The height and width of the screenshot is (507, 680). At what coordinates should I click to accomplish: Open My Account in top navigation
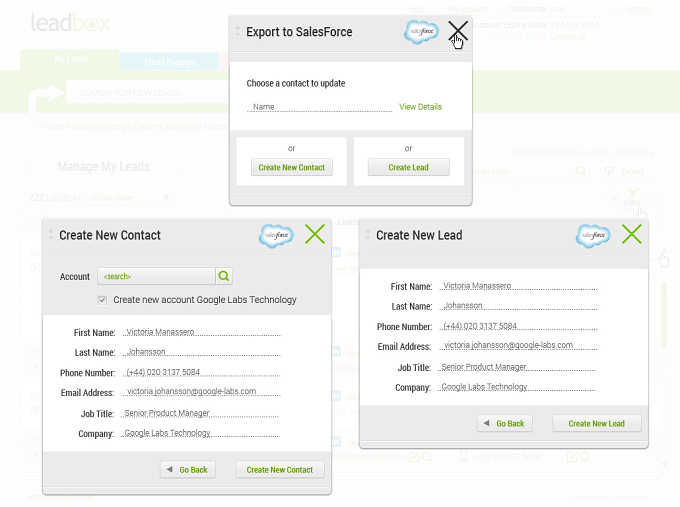[x=467, y=9]
